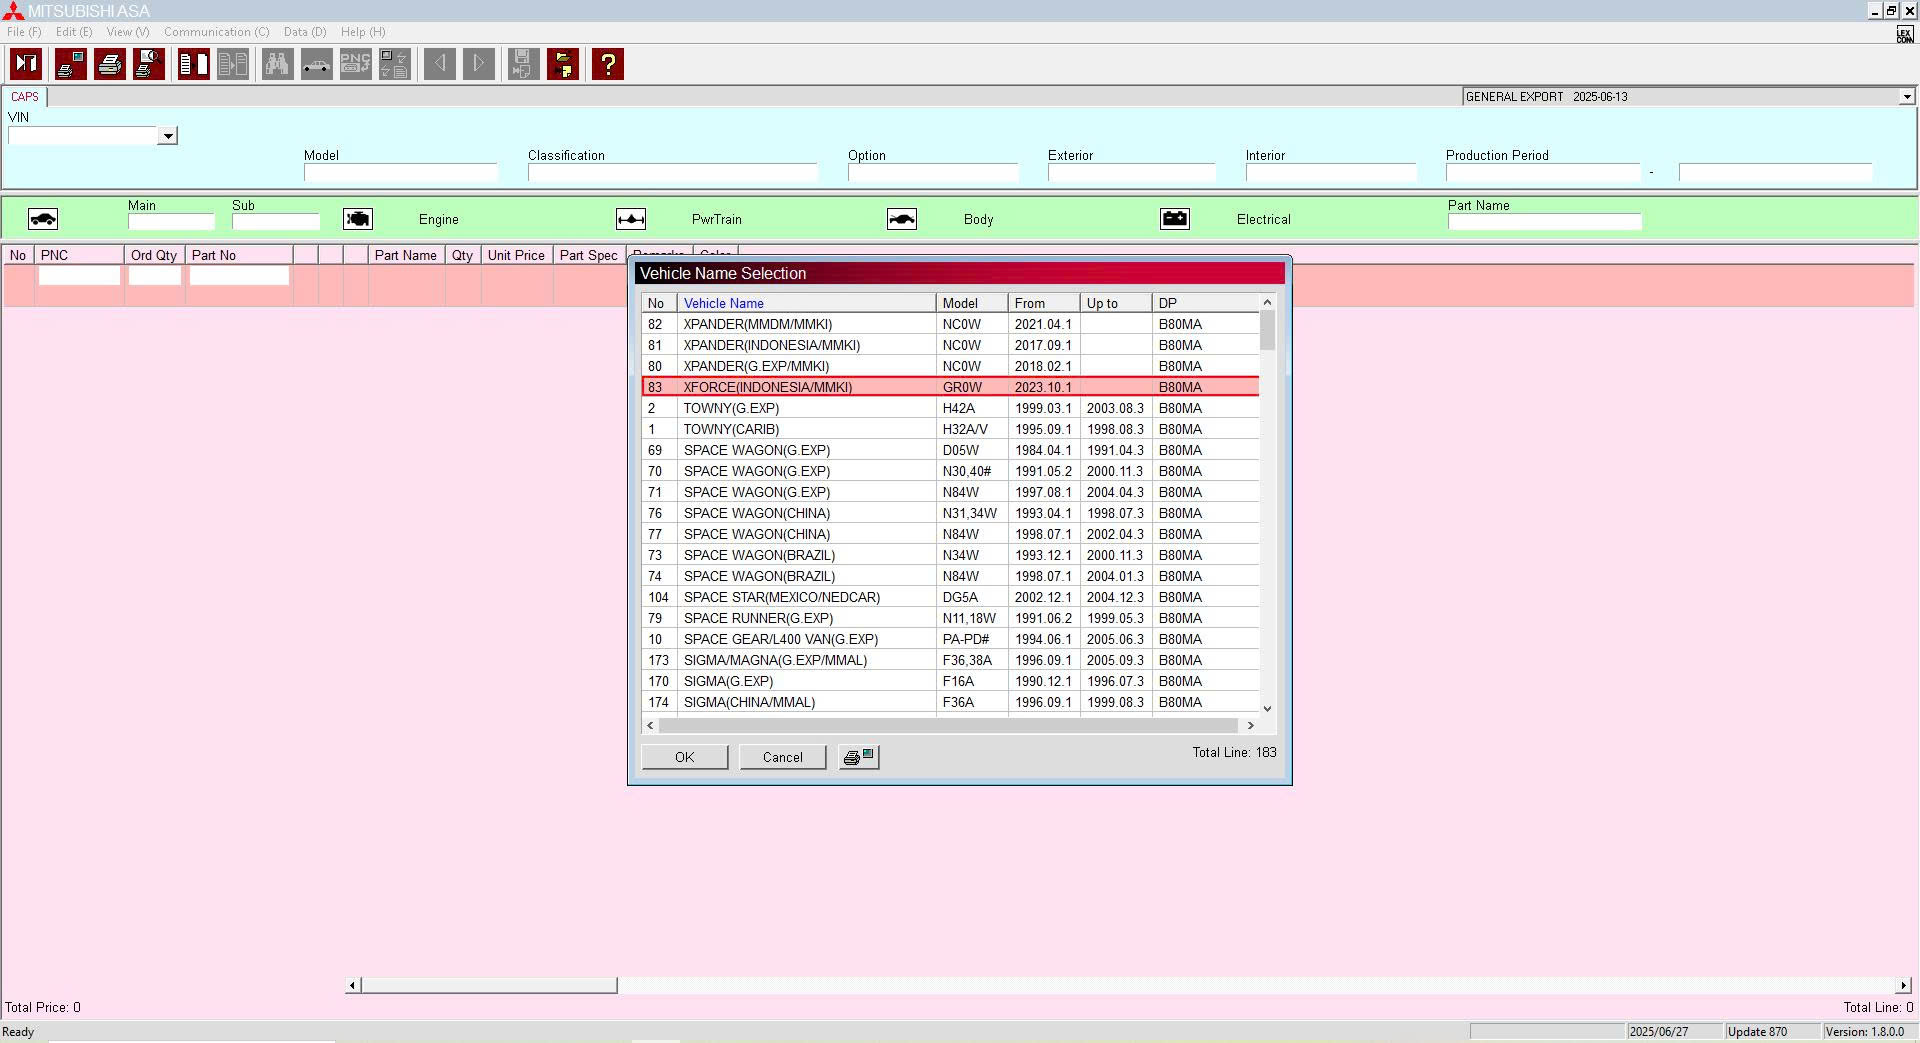Image resolution: width=1920 pixels, height=1043 pixels.
Task: Select the Body category icon
Action: coord(901,218)
